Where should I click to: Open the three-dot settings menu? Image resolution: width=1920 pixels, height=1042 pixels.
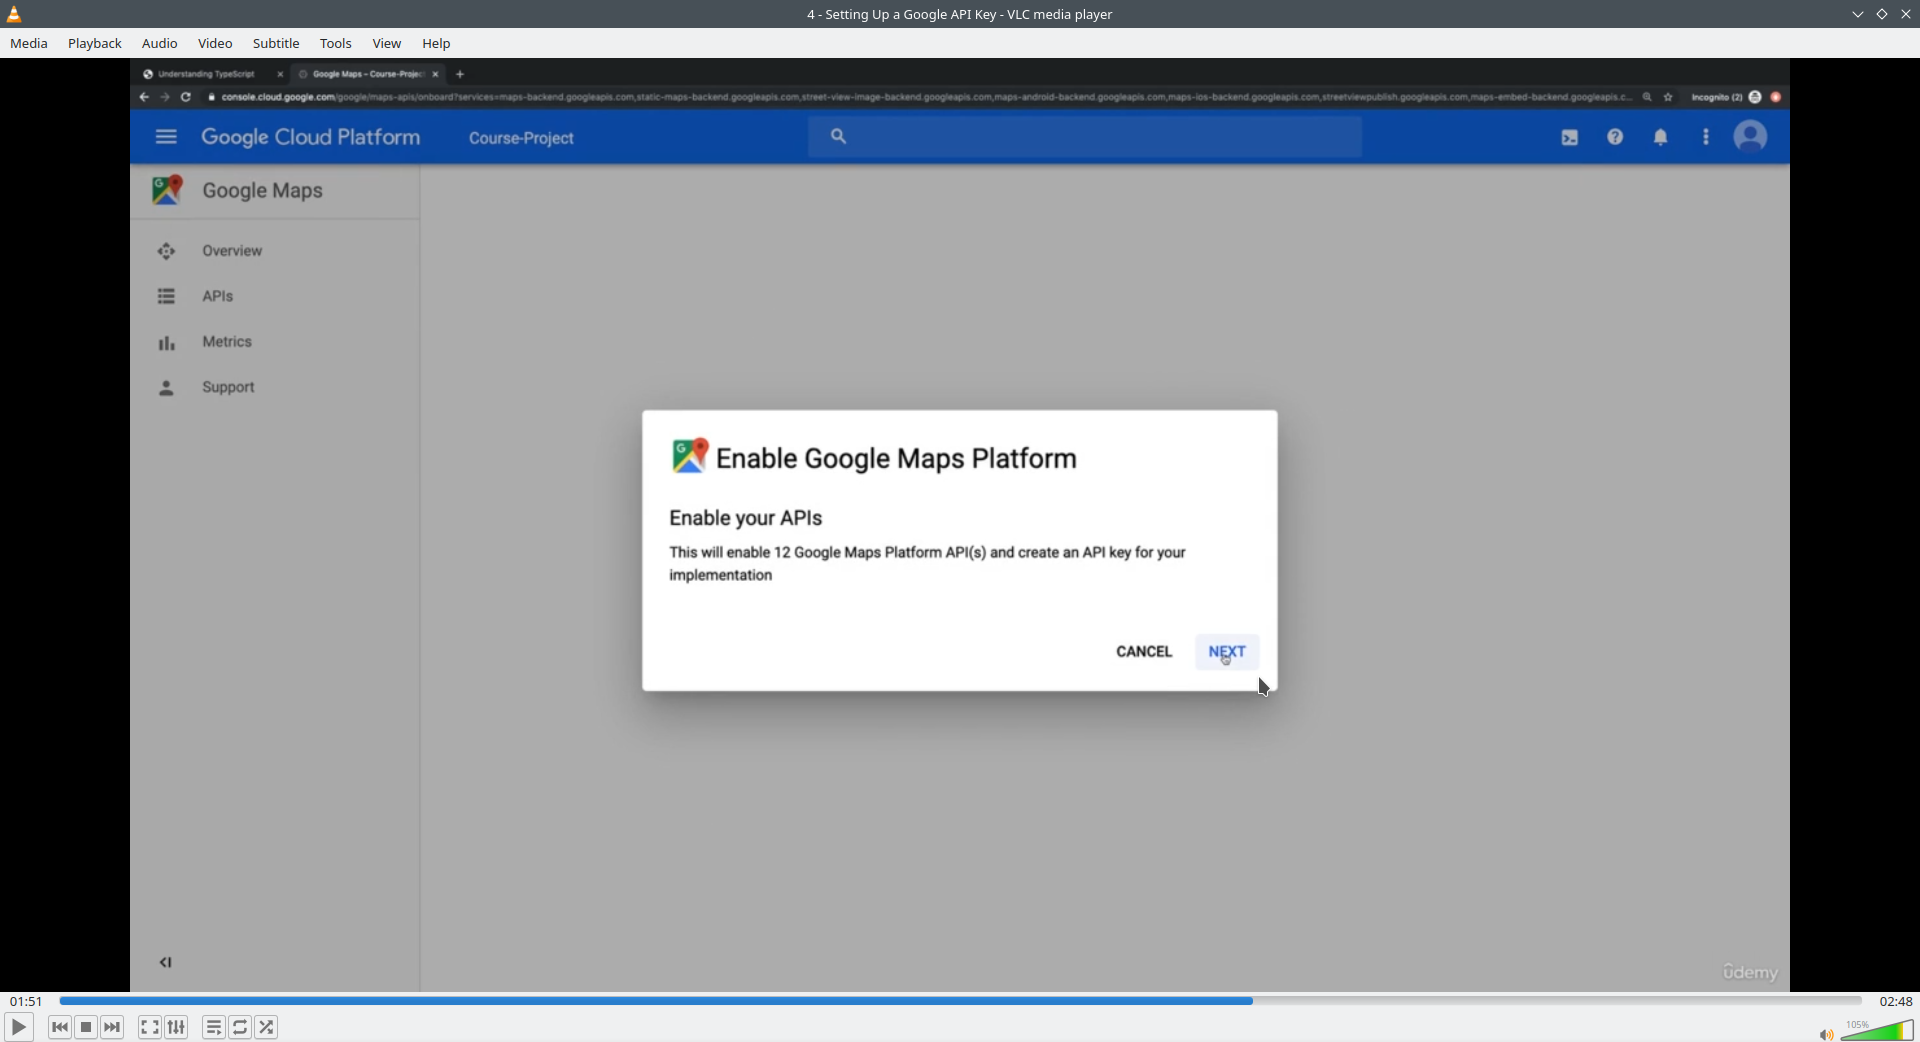tap(1706, 137)
